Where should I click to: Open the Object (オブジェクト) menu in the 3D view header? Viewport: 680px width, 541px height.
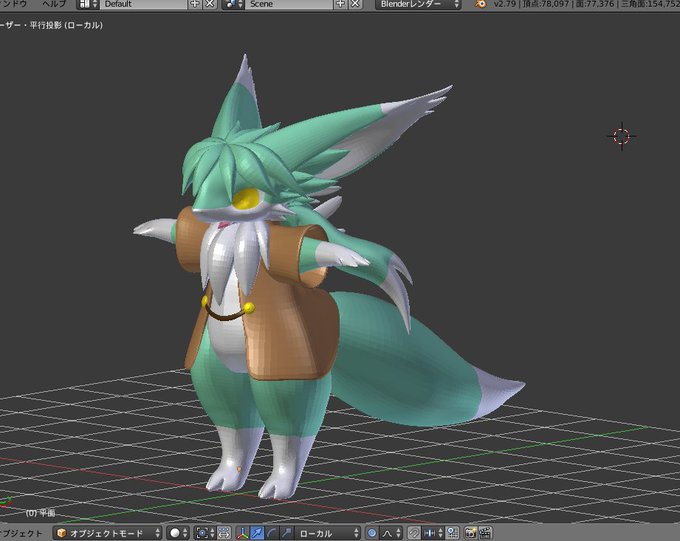(21, 533)
